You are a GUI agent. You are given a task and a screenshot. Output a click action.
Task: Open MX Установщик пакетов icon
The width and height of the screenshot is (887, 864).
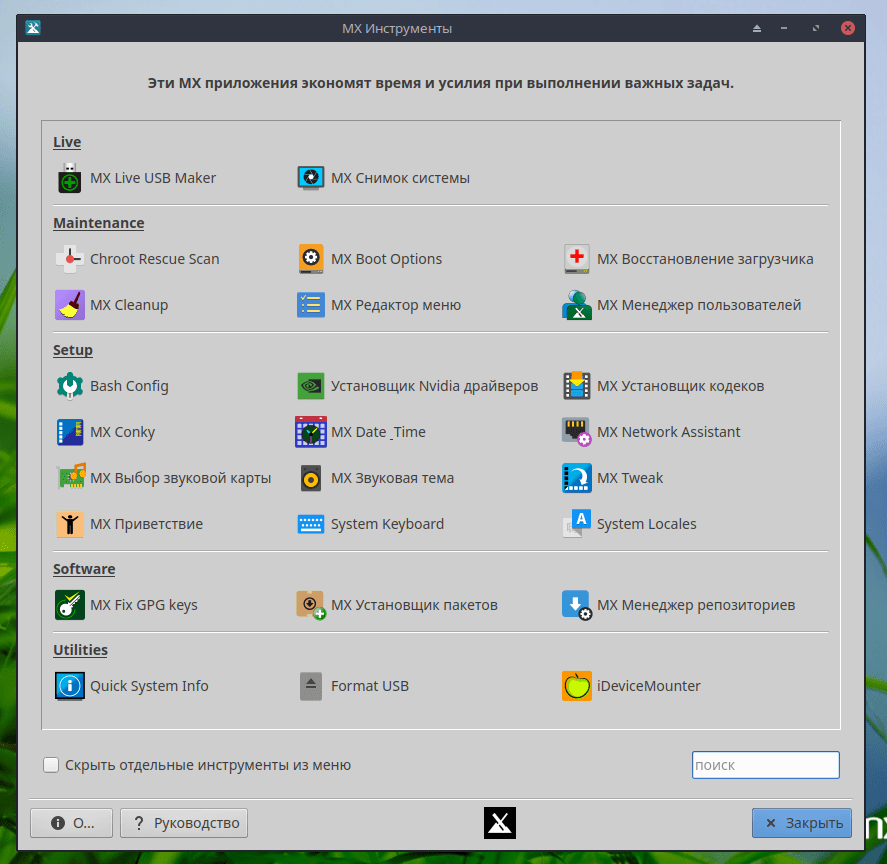pyautogui.click(x=311, y=605)
